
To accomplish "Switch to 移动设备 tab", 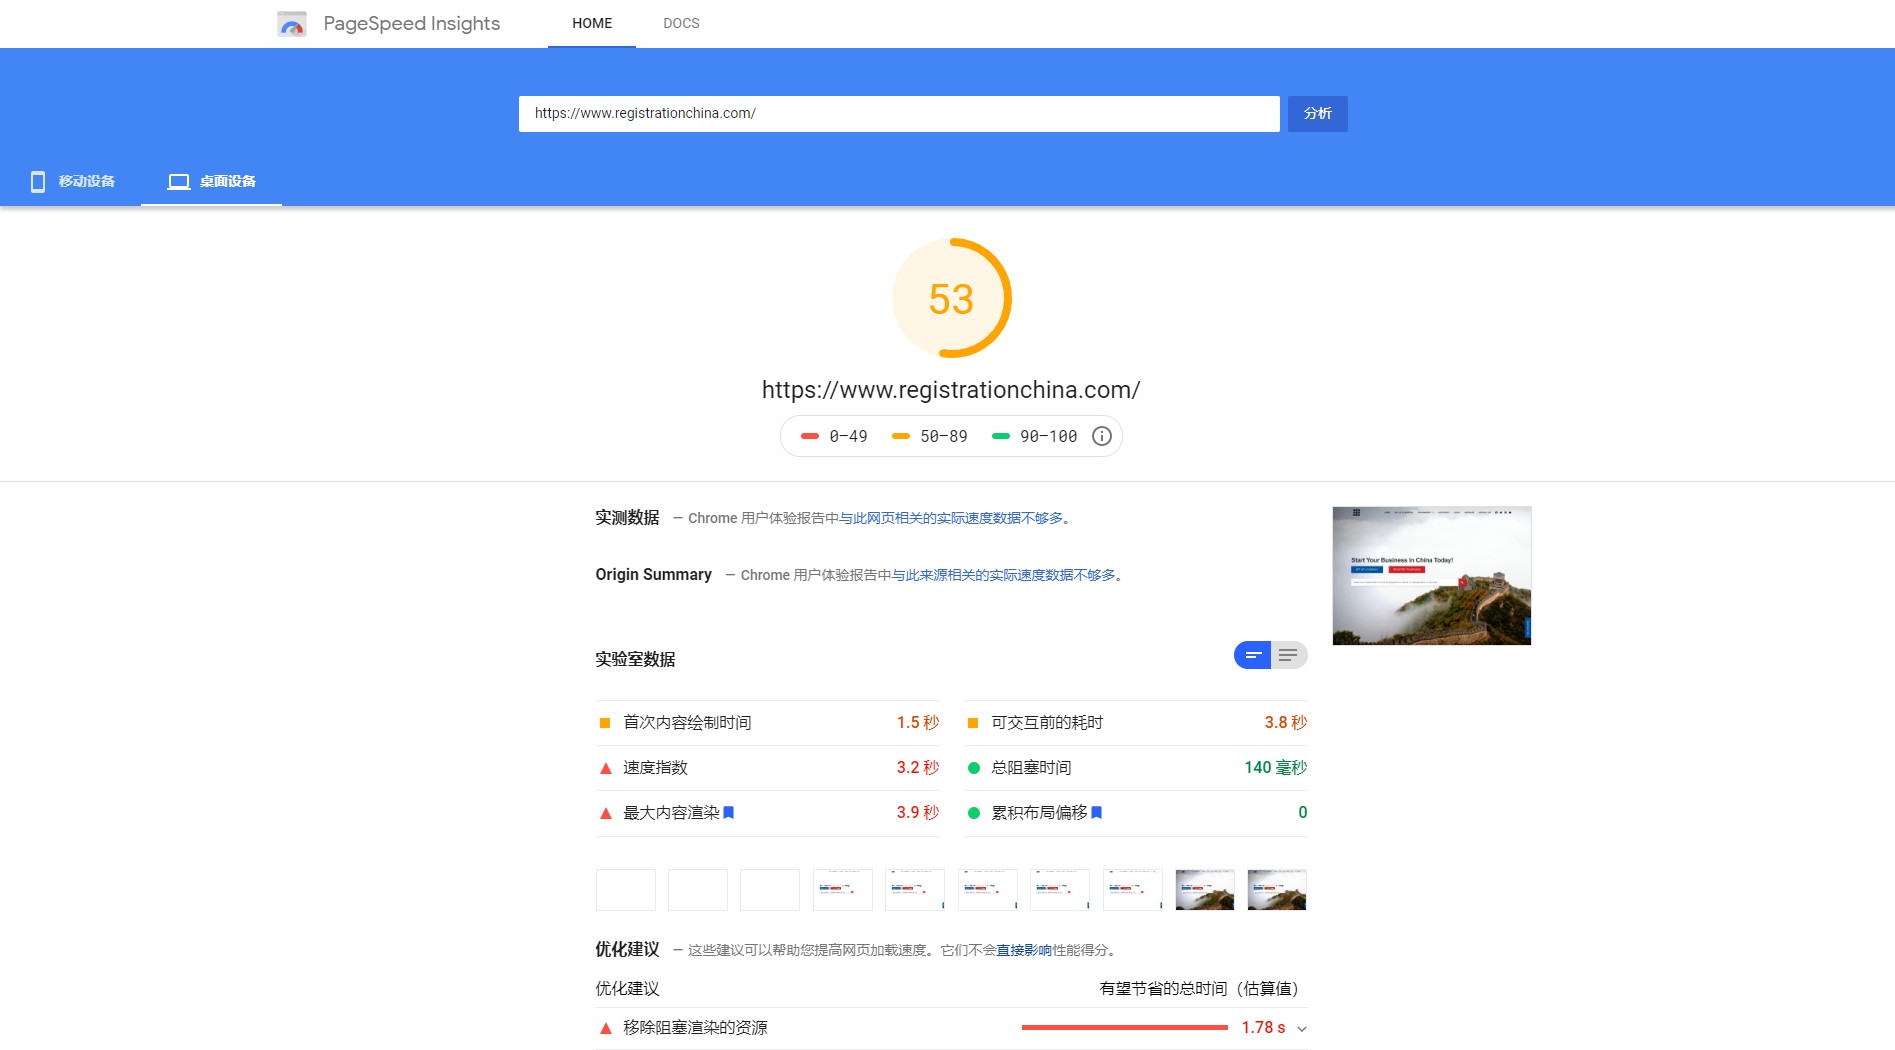I will pos(72,181).
